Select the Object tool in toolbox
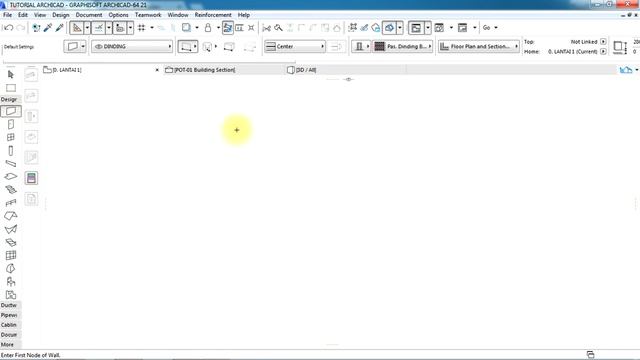 pos(11,282)
